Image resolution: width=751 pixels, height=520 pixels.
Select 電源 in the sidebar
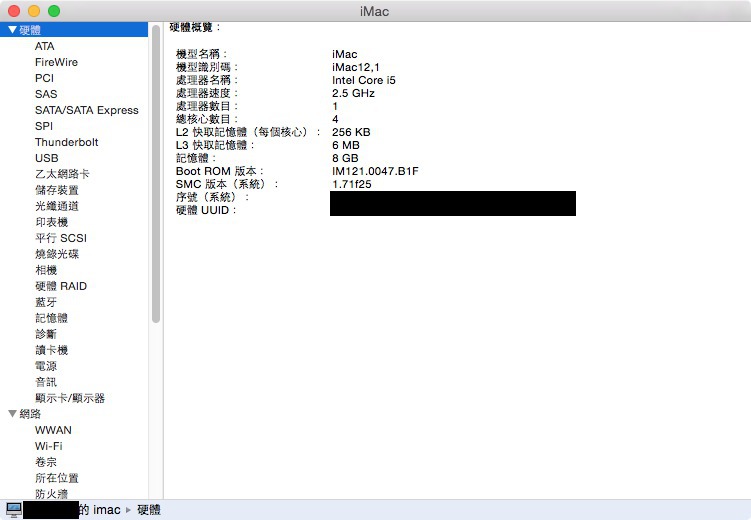(46, 366)
